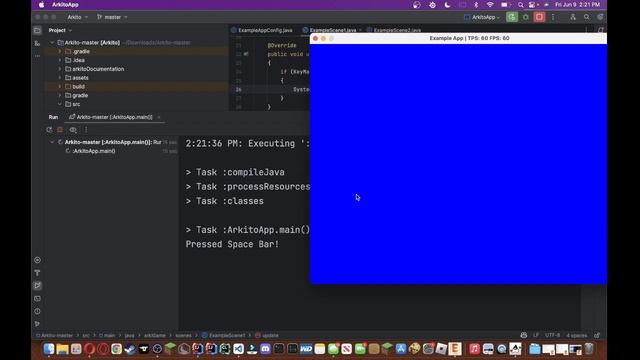Open the Project view dropdown

(60, 30)
